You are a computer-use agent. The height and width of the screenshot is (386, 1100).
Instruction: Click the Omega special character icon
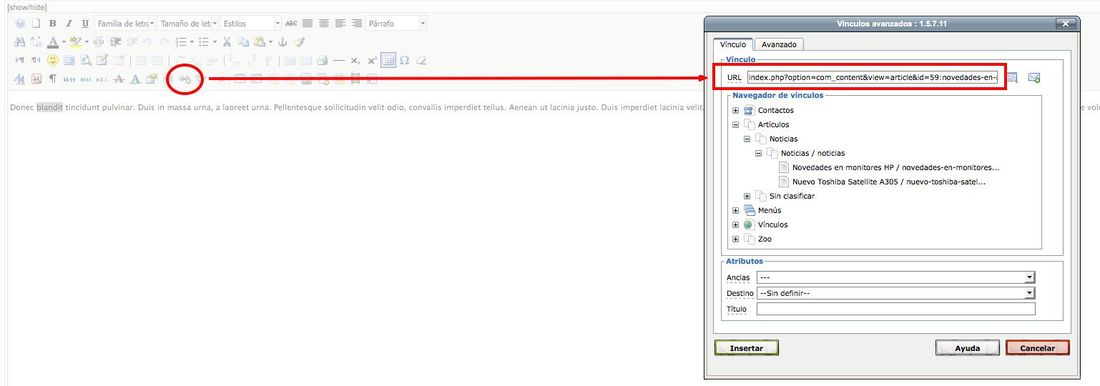pyautogui.click(x=405, y=60)
